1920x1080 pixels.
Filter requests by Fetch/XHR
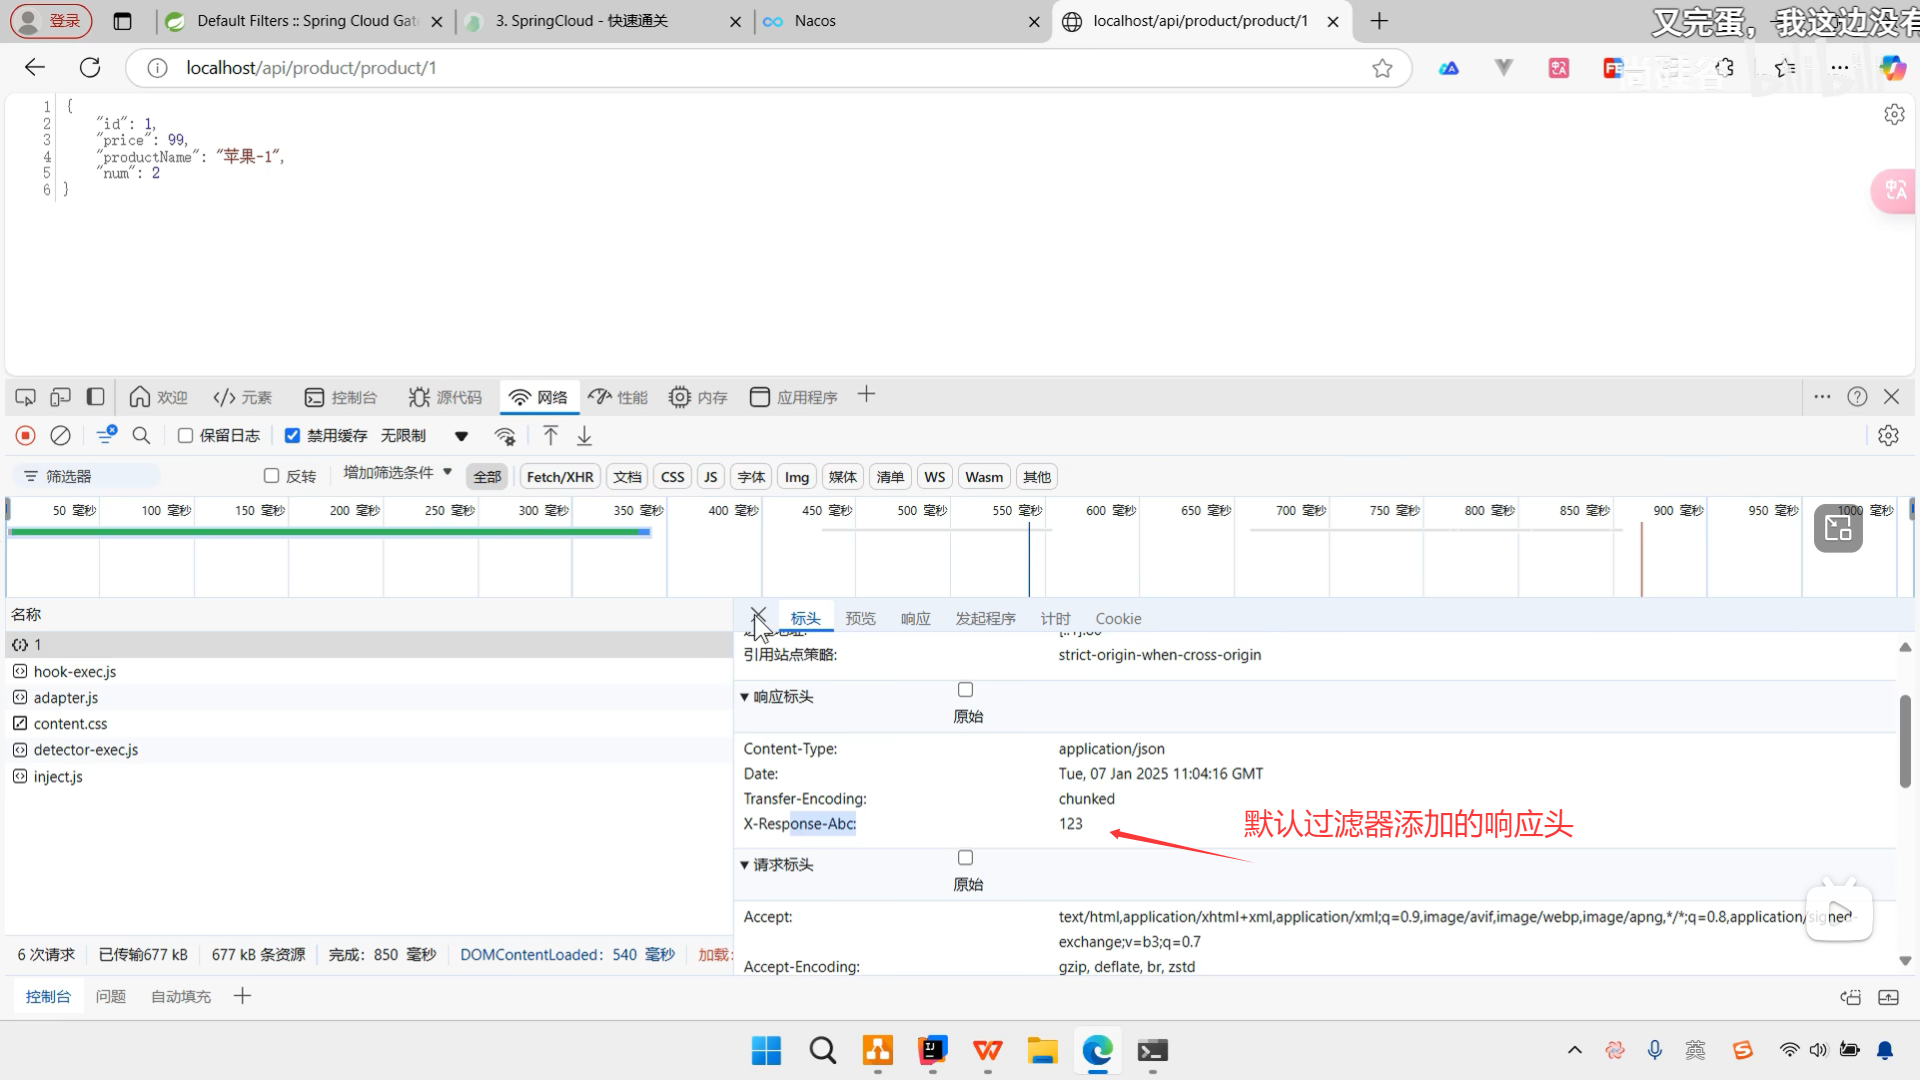pos(559,477)
